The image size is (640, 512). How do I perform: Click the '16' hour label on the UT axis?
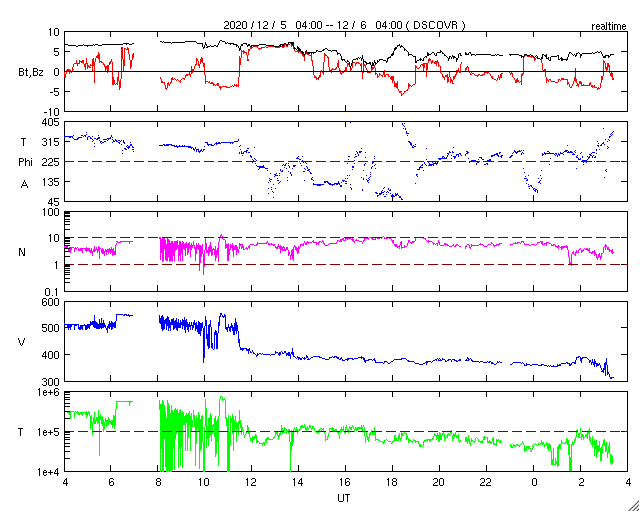[x=345, y=483]
